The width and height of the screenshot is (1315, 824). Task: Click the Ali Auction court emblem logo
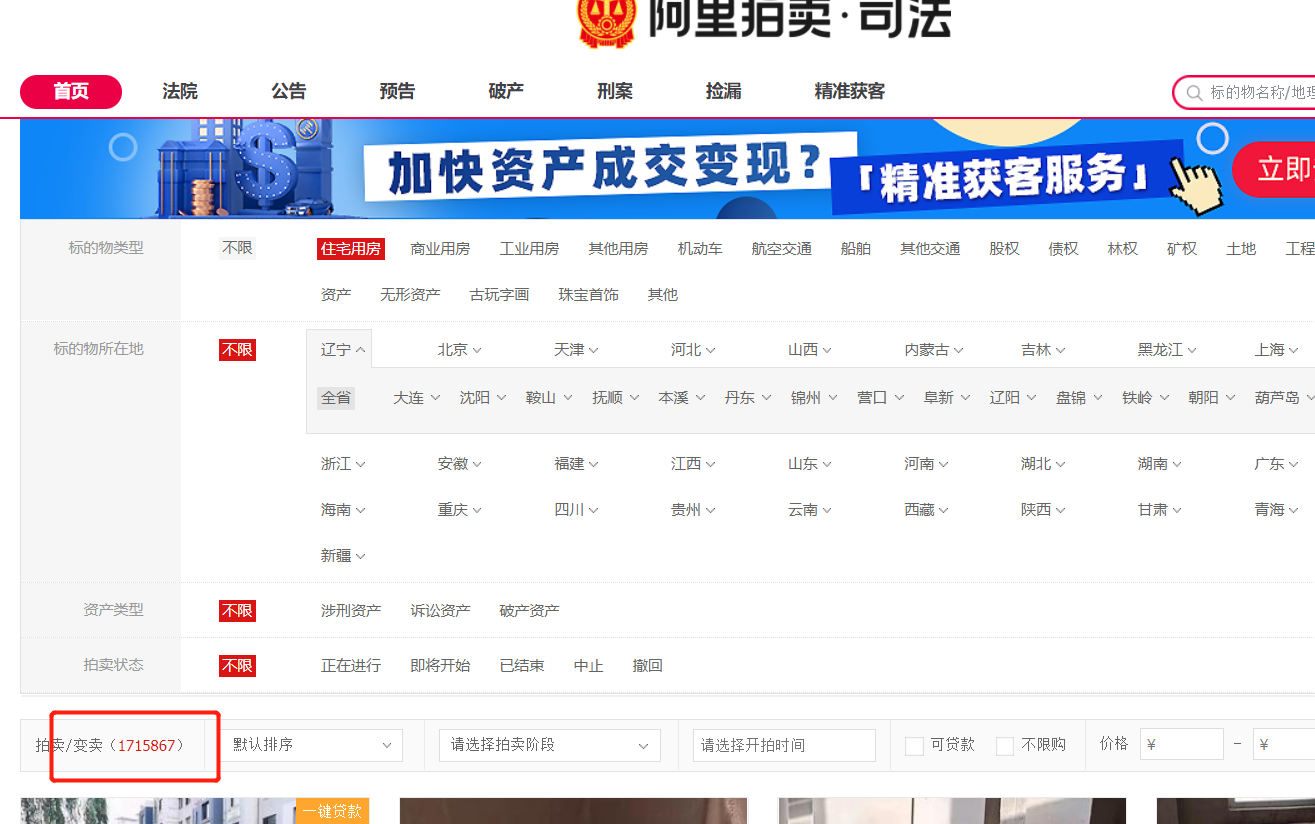coord(606,20)
